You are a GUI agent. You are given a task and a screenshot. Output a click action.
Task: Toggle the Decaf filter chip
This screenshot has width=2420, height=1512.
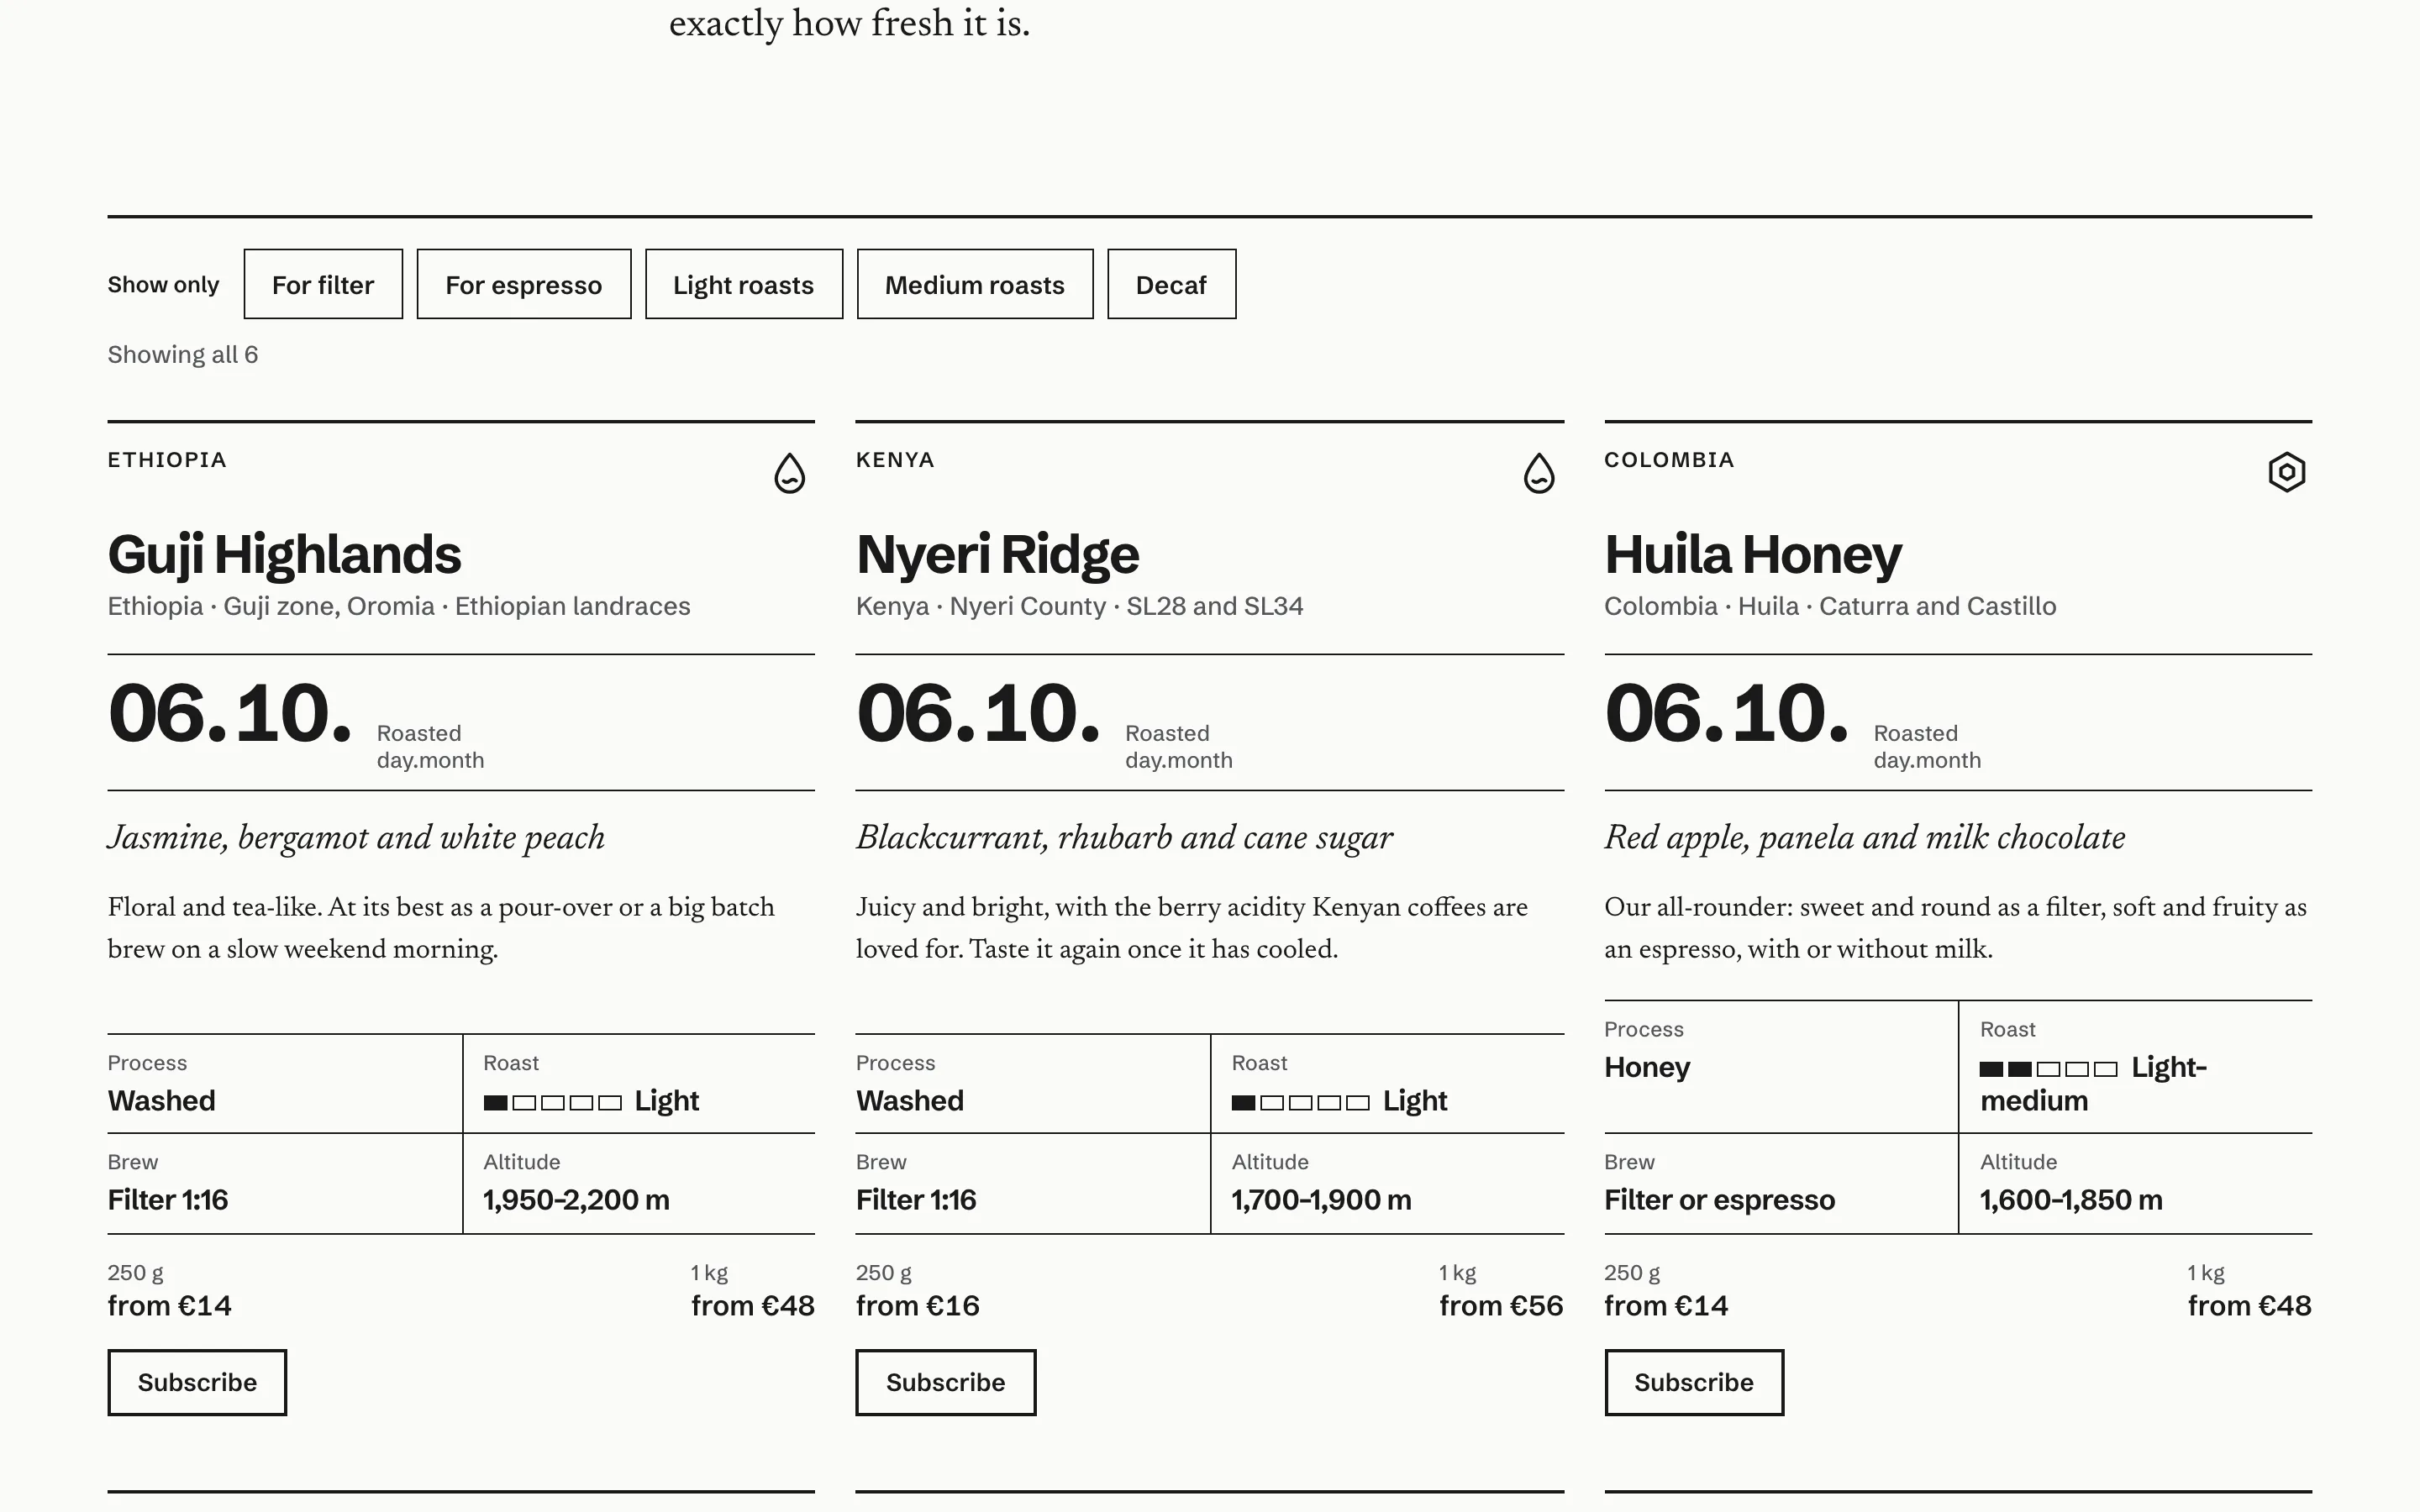pyautogui.click(x=1171, y=284)
